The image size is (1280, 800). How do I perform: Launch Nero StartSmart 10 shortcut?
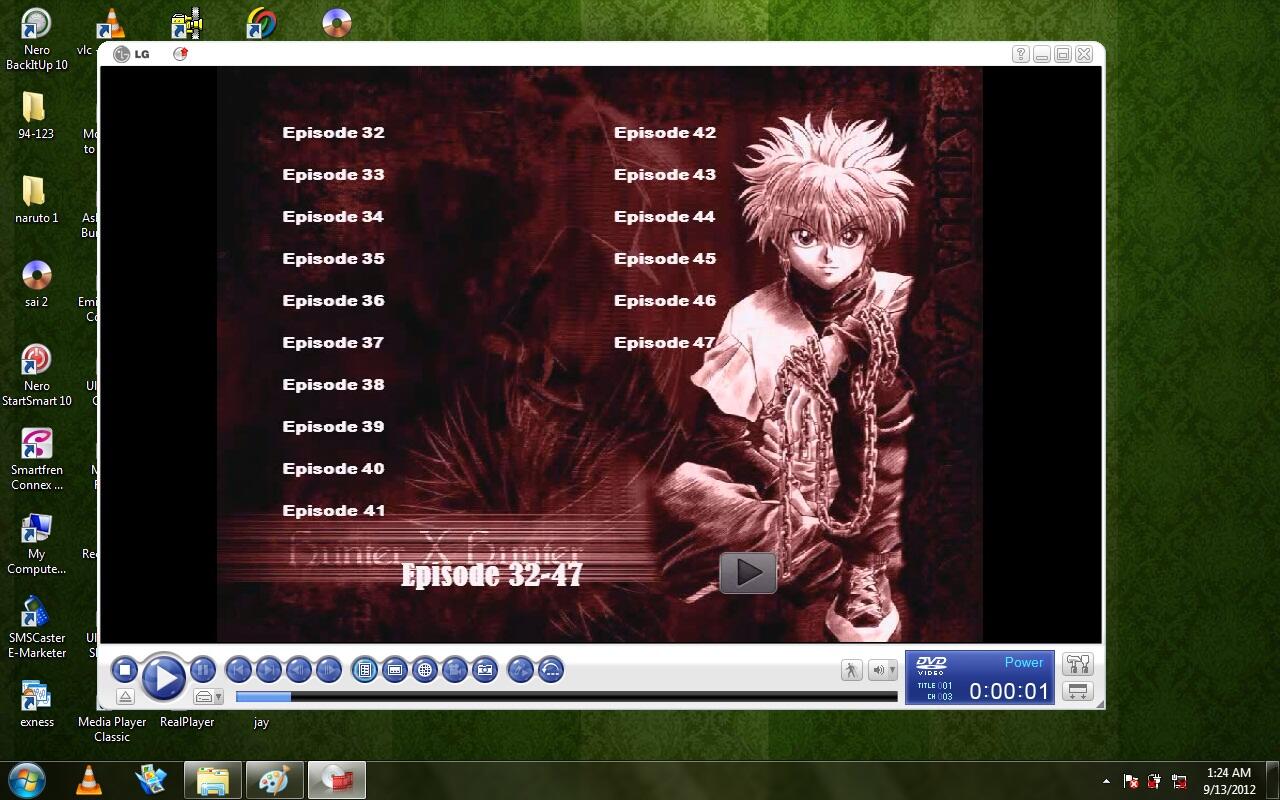(x=36, y=375)
